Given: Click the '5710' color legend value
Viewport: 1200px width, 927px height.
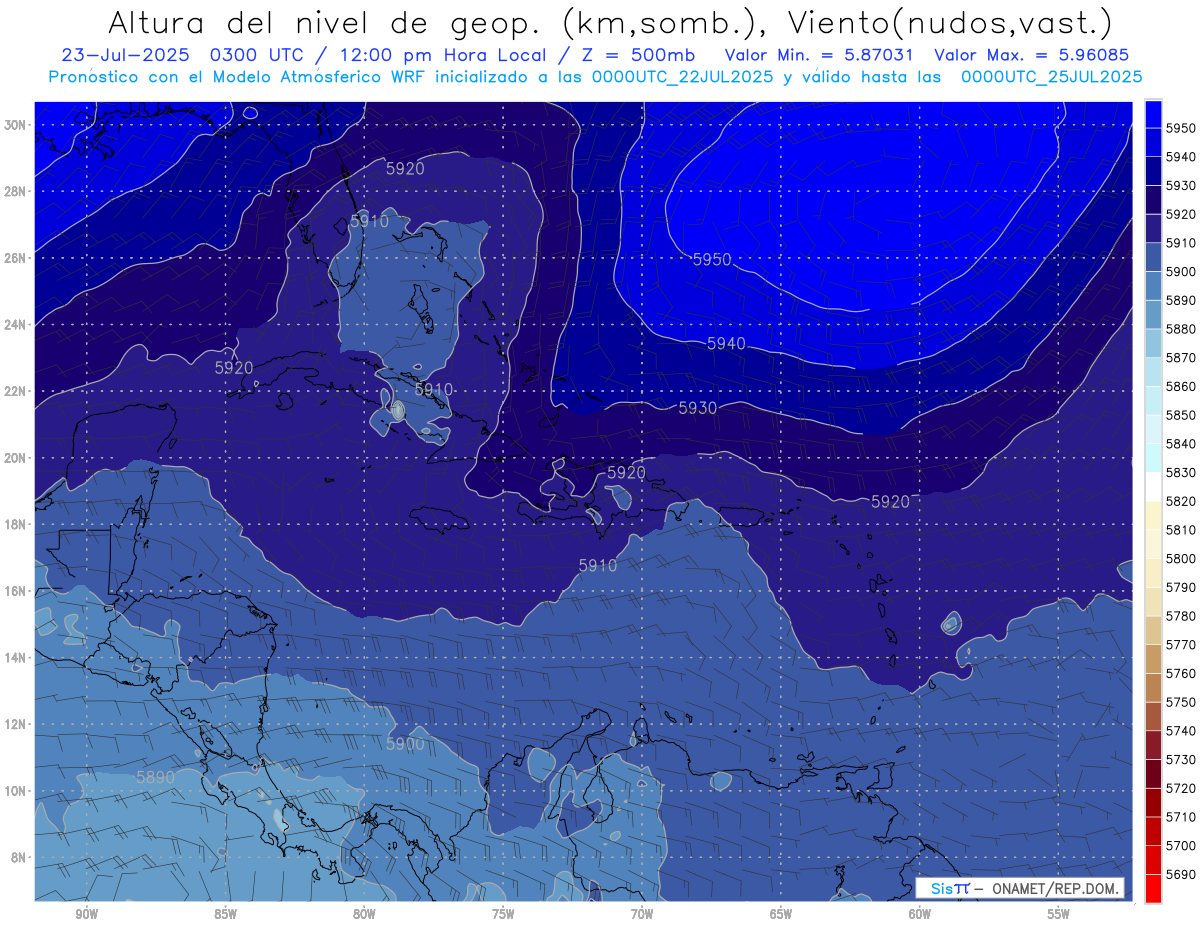Looking at the screenshot, I should [x=1180, y=816].
